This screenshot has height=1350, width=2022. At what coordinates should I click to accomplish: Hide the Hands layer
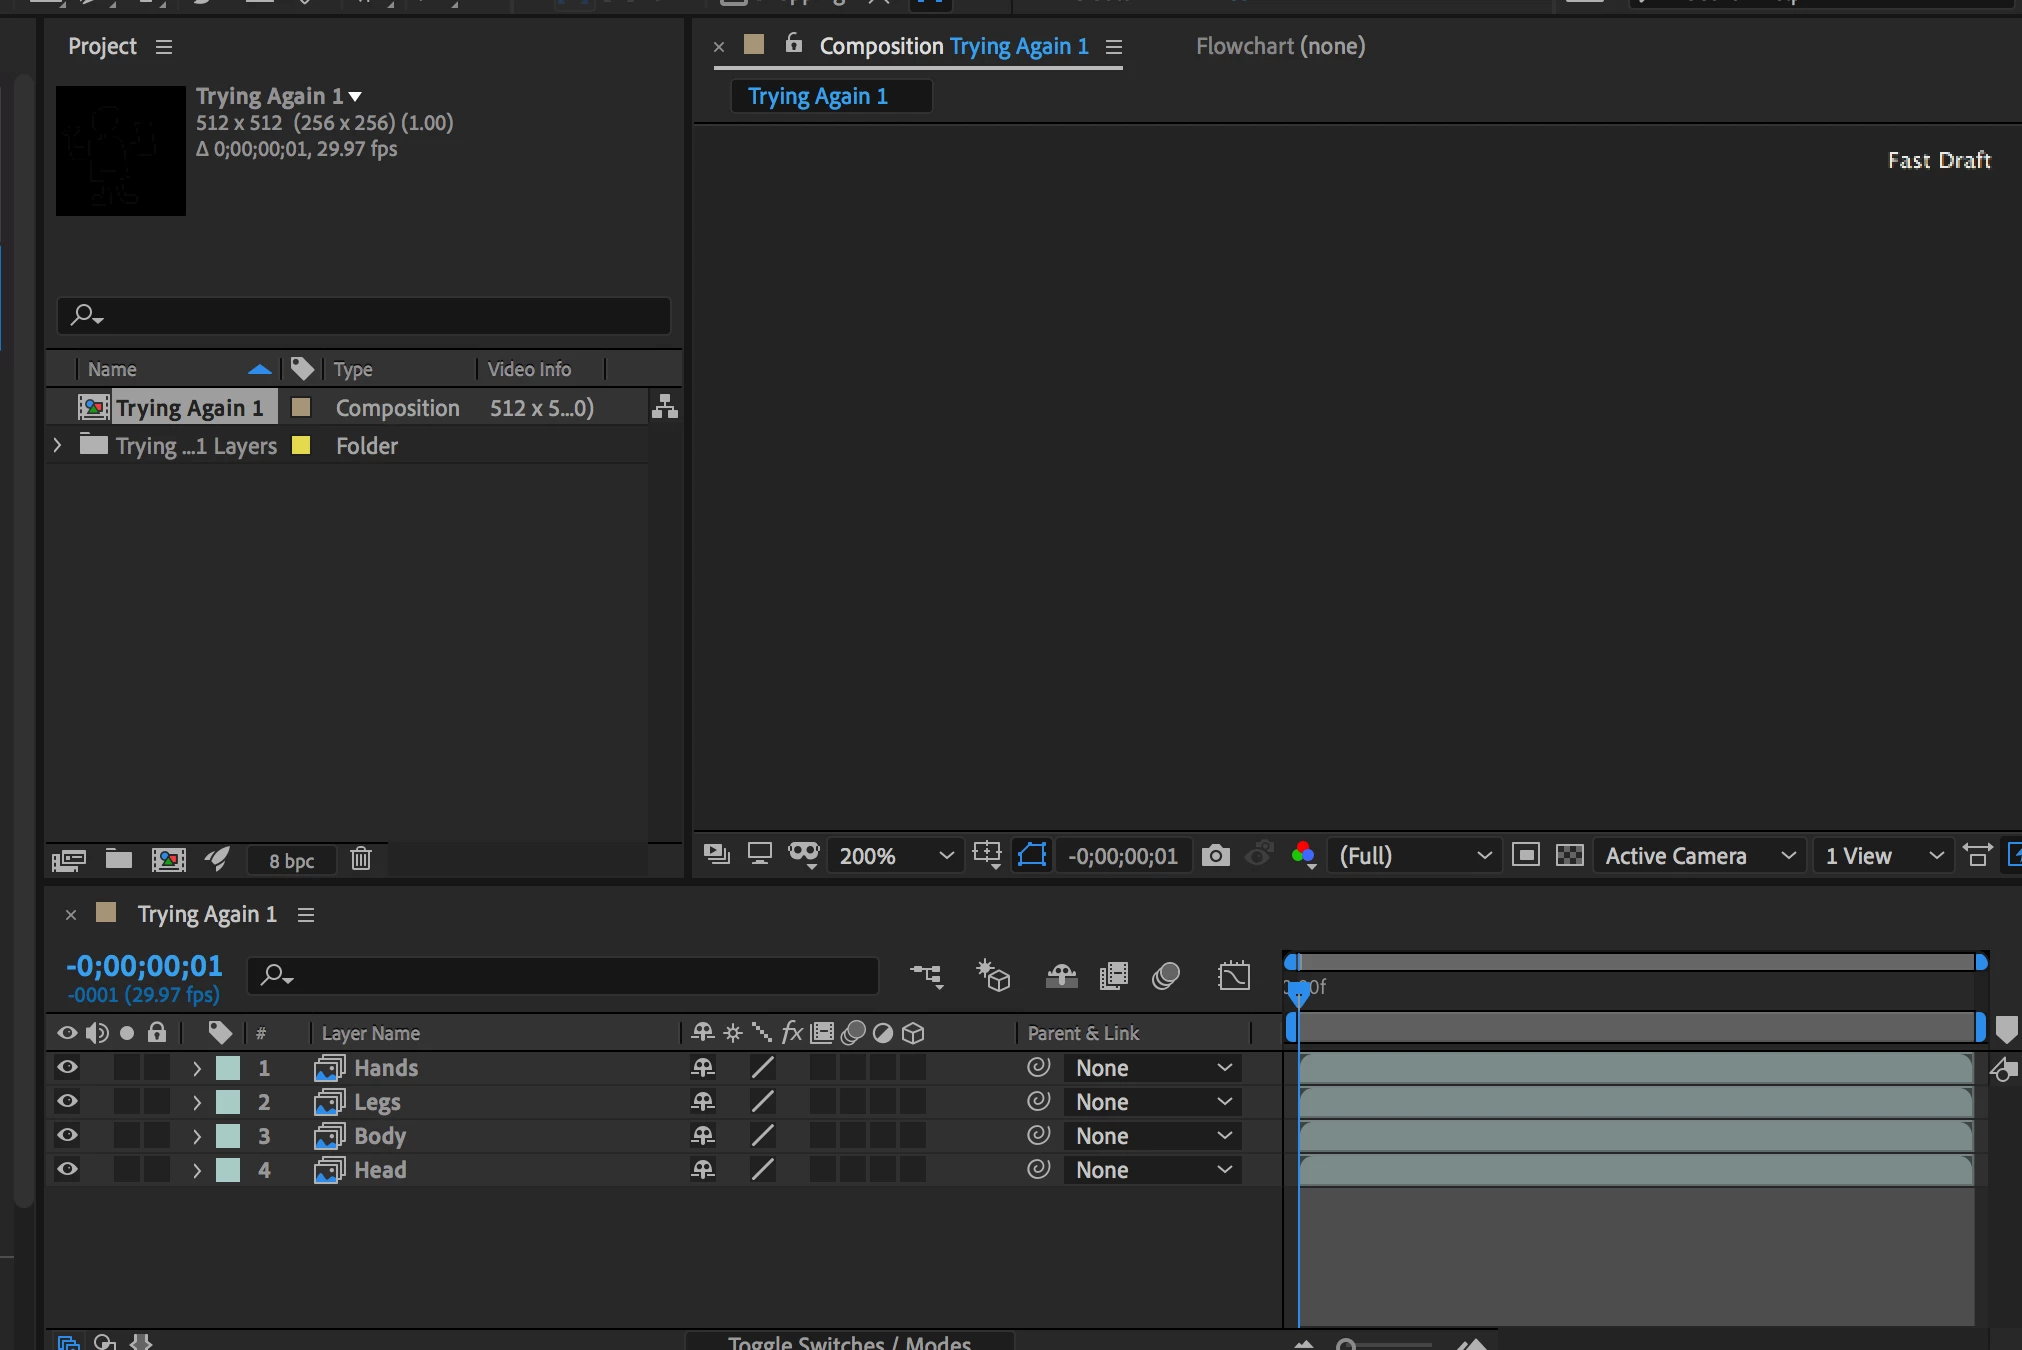pos(67,1067)
